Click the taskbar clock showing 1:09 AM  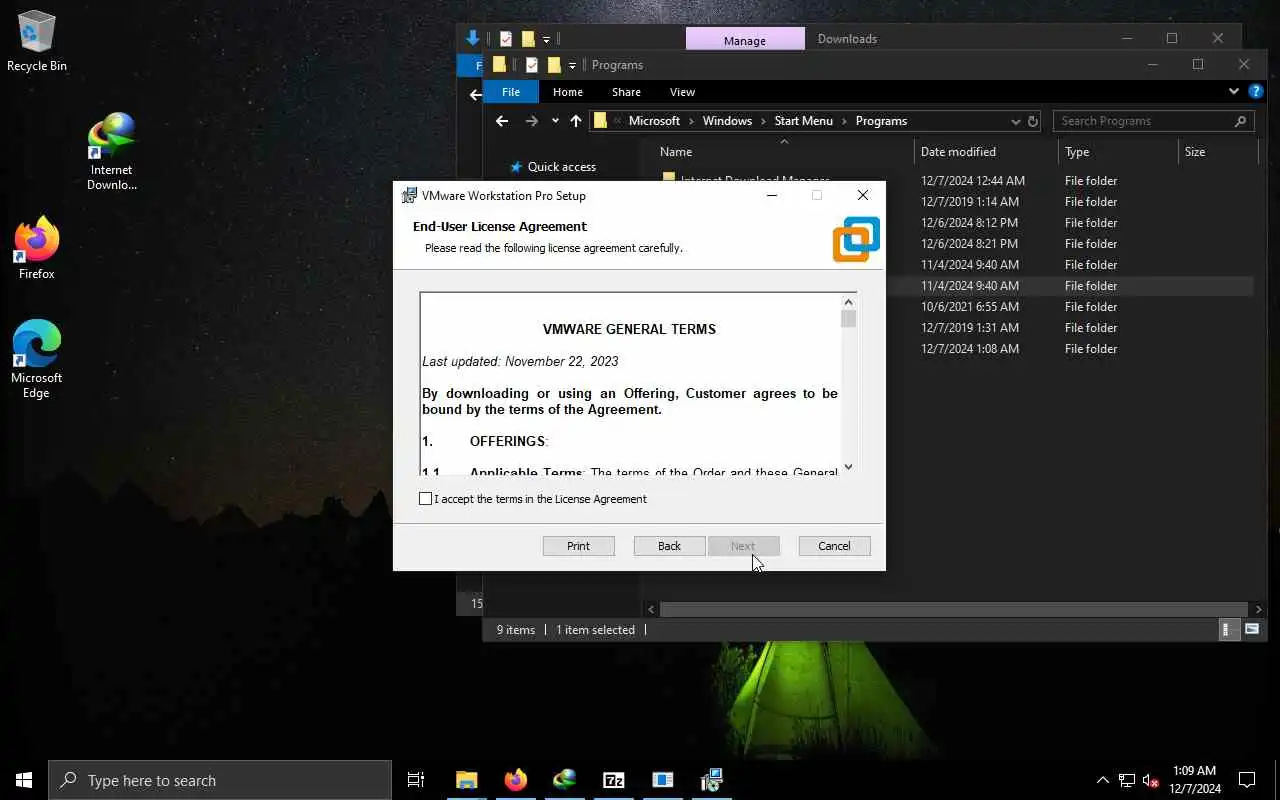point(1195,780)
